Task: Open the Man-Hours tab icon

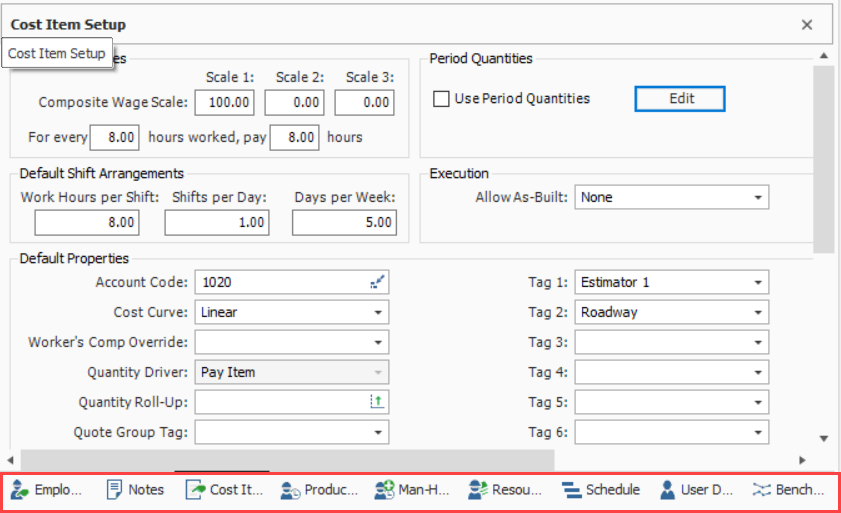Action: pyautogui.click(x=384, y=490)
